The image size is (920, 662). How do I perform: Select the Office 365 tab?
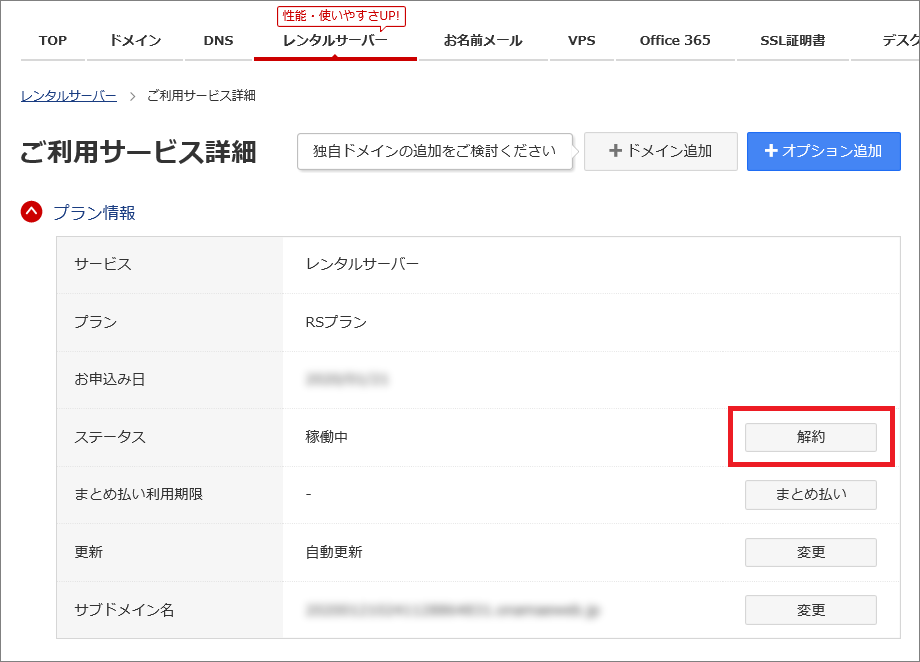(674, 40)
